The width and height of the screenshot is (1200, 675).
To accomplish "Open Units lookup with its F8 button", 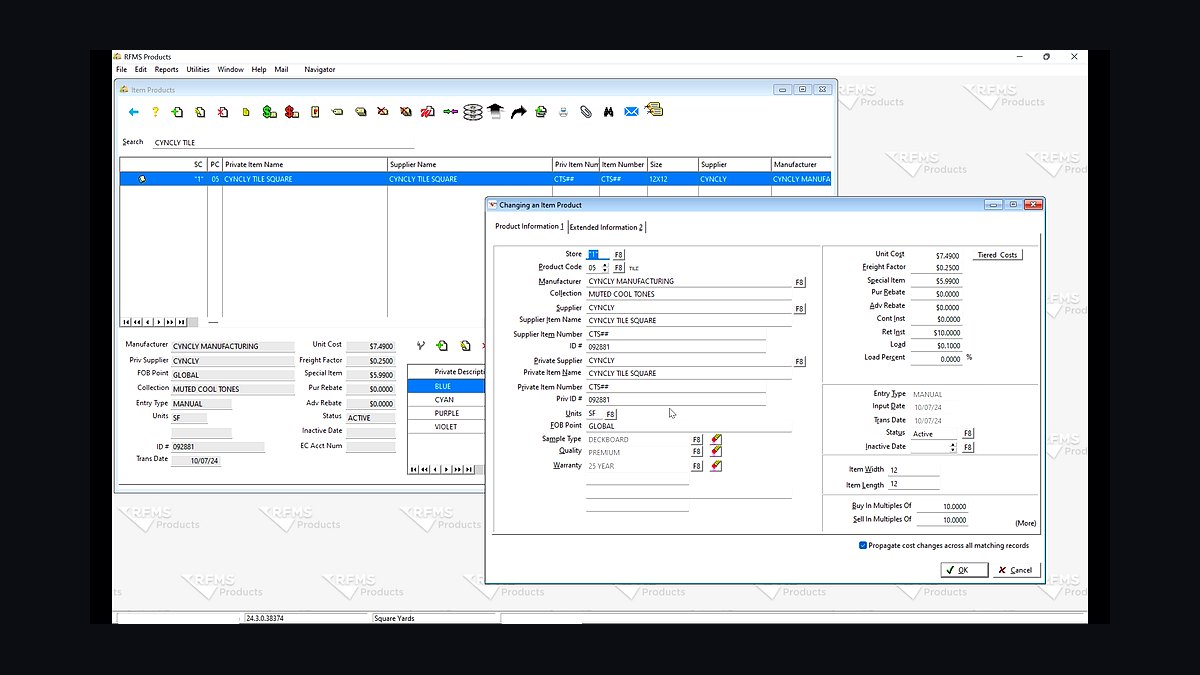I will tap(611, 414).
